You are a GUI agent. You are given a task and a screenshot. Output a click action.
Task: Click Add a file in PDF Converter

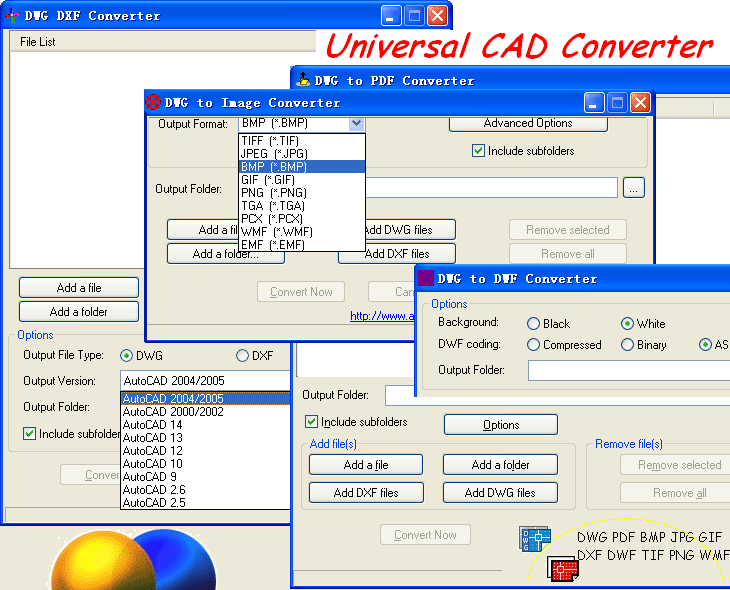366,465
